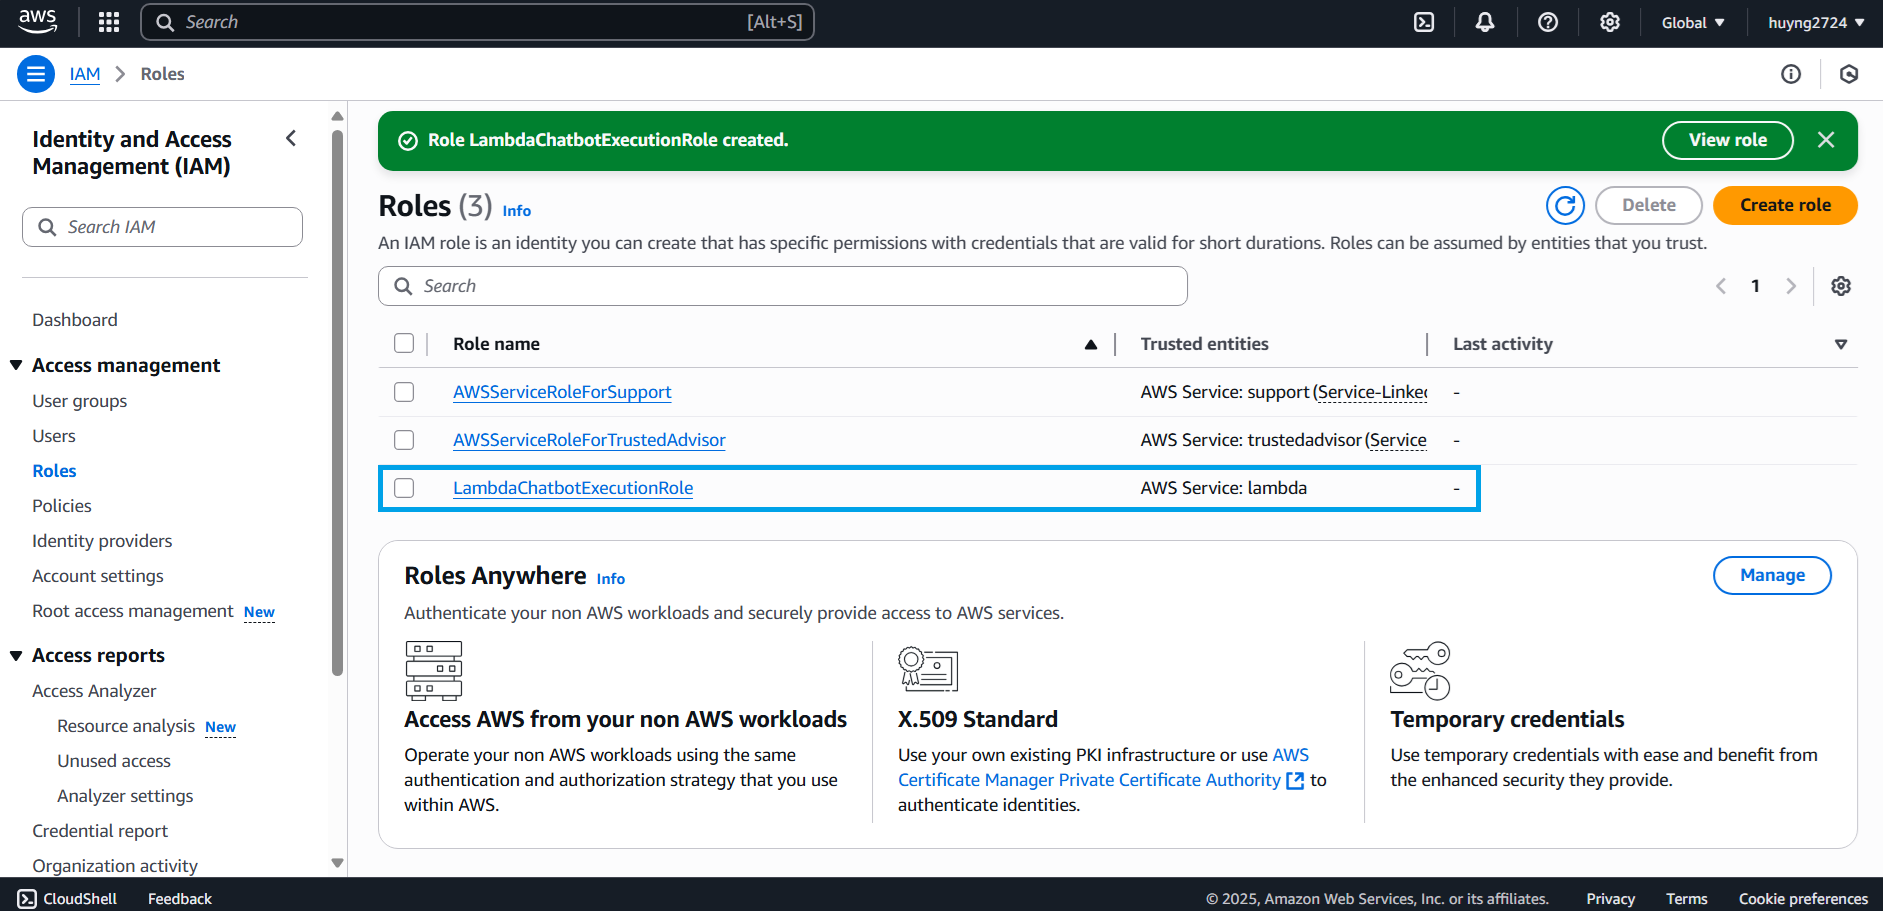Click the Manage button for Roles Anywhere
Image resolution: width=1883 pixels, height=911 pixels.
pos(1772,575)
